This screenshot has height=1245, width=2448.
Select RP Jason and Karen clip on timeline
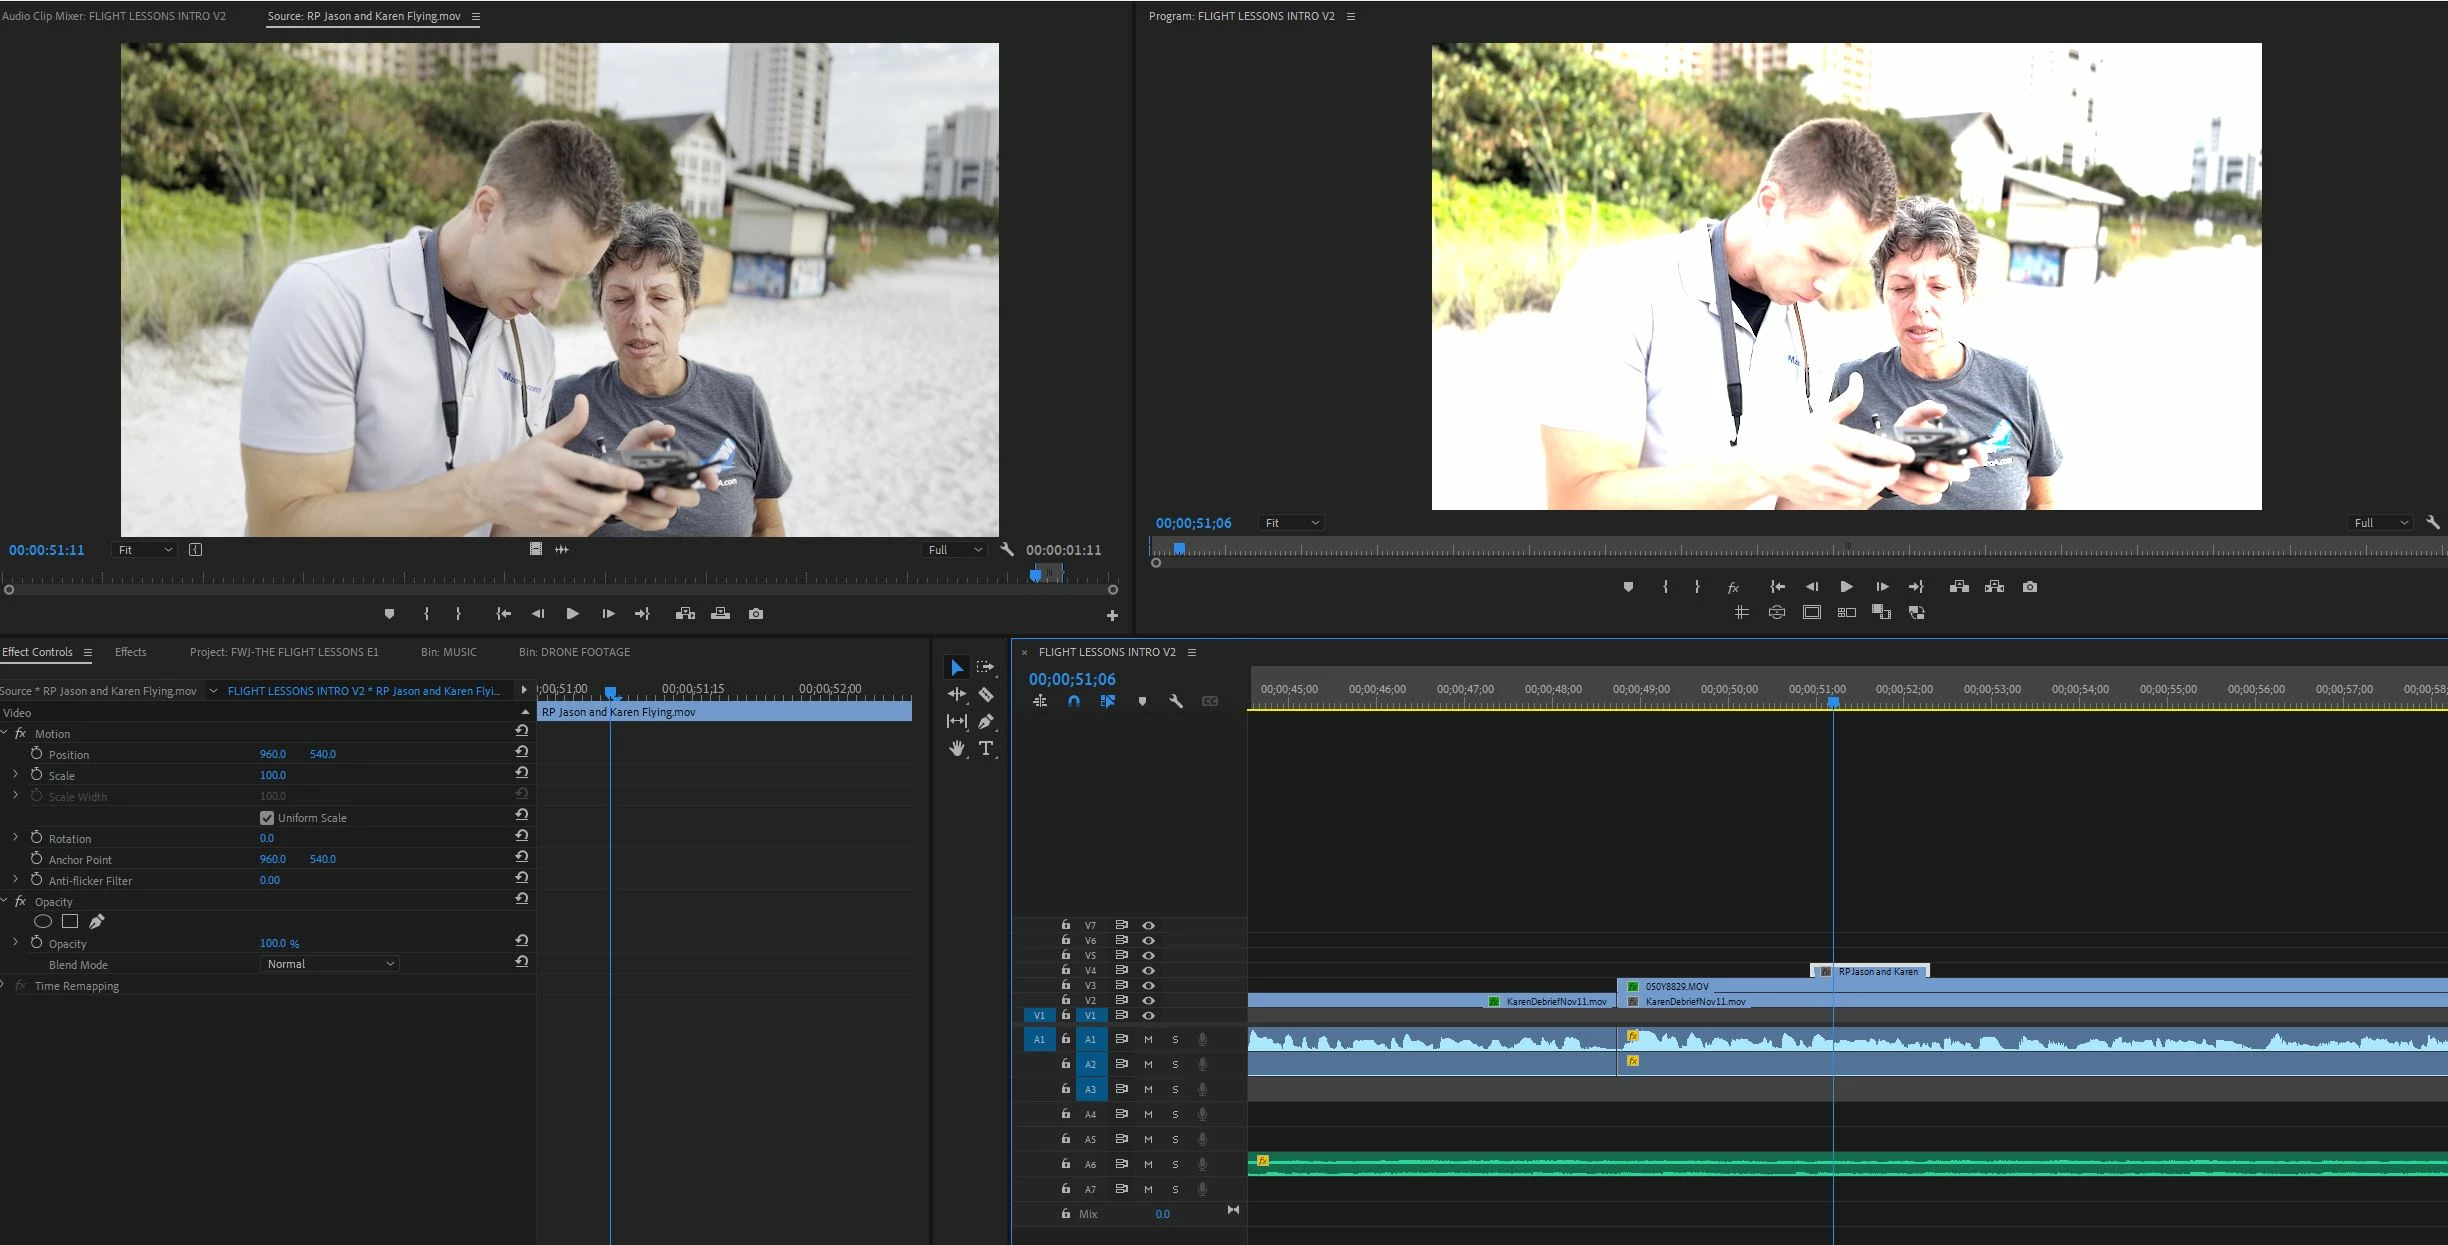coord(1877,971)
